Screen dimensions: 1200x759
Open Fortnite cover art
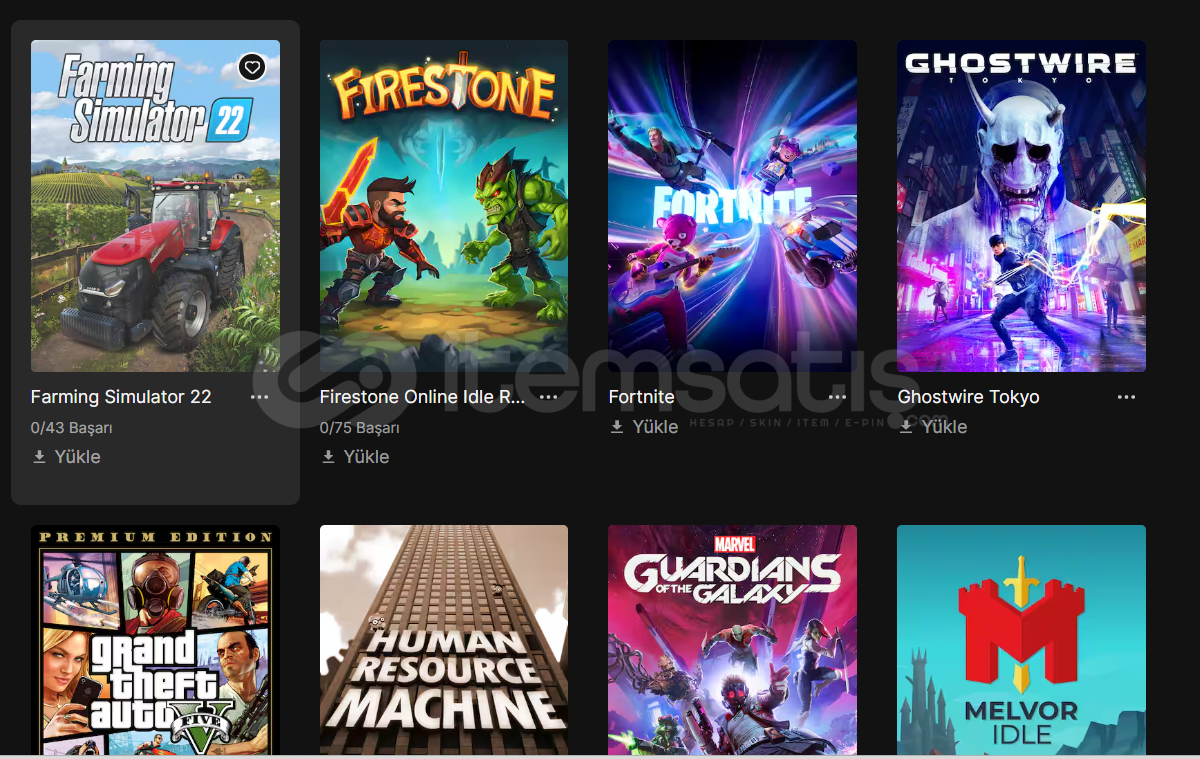coord(733,206)
